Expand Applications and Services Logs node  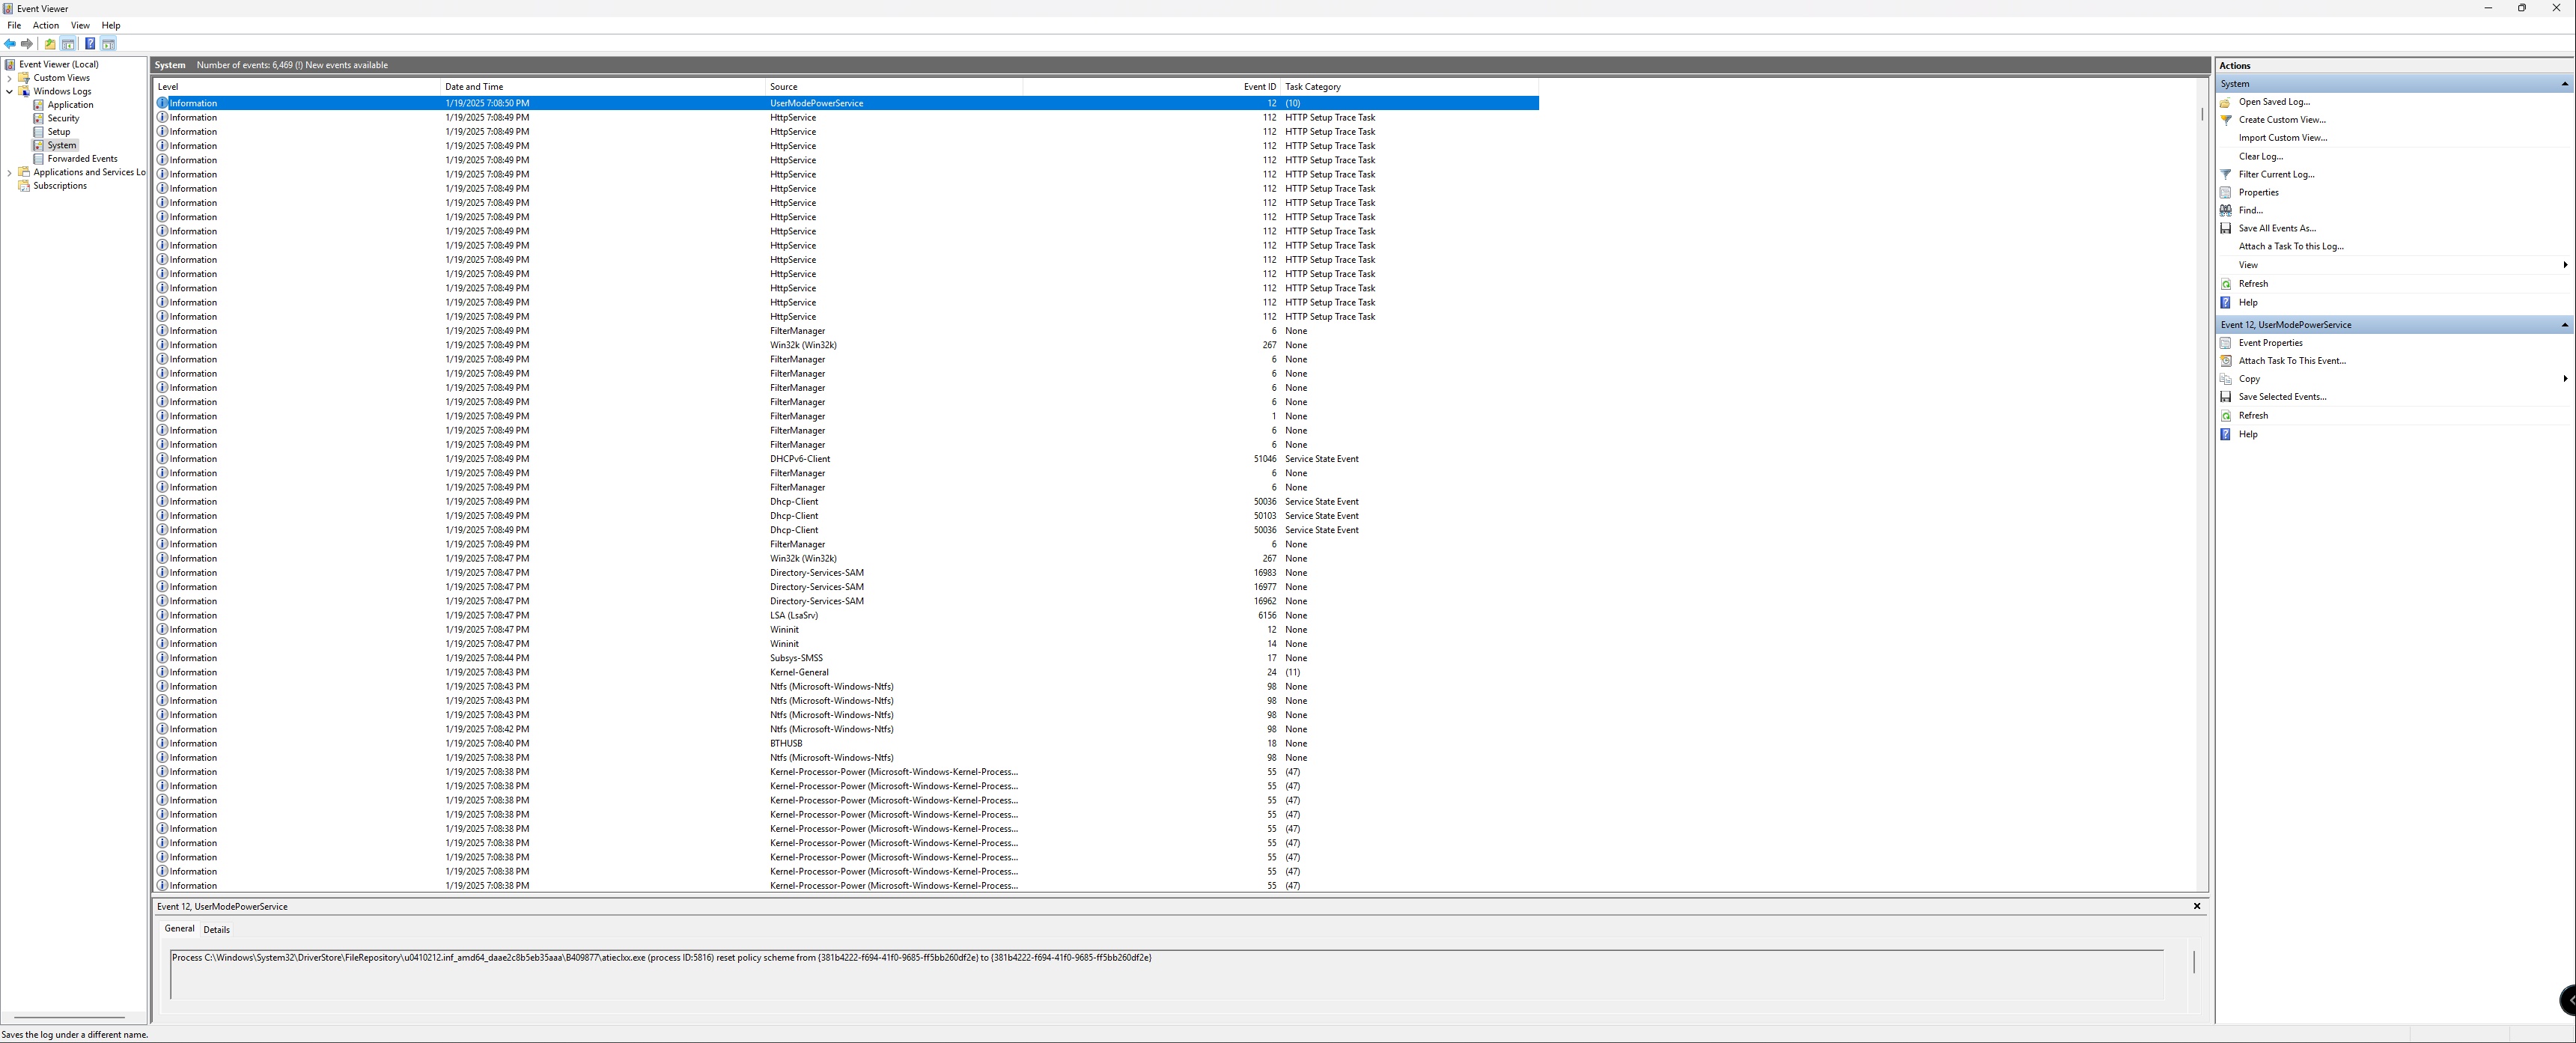[10, 173]
